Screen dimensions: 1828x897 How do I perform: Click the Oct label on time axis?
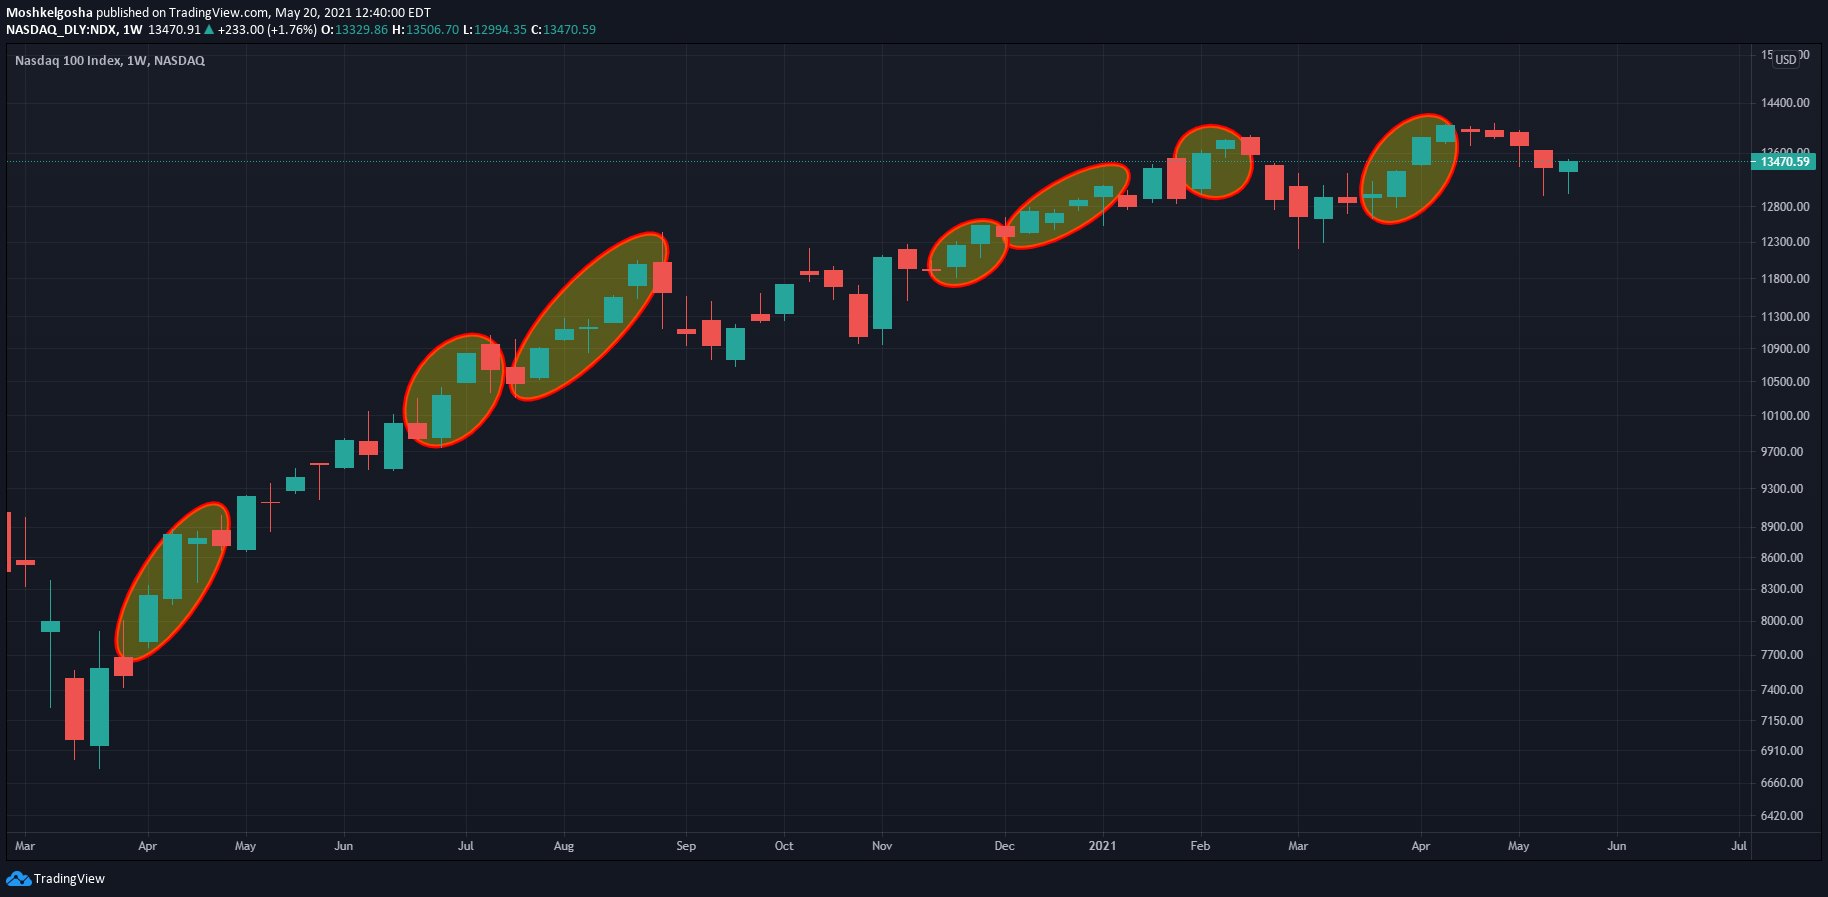pos(784,846)
